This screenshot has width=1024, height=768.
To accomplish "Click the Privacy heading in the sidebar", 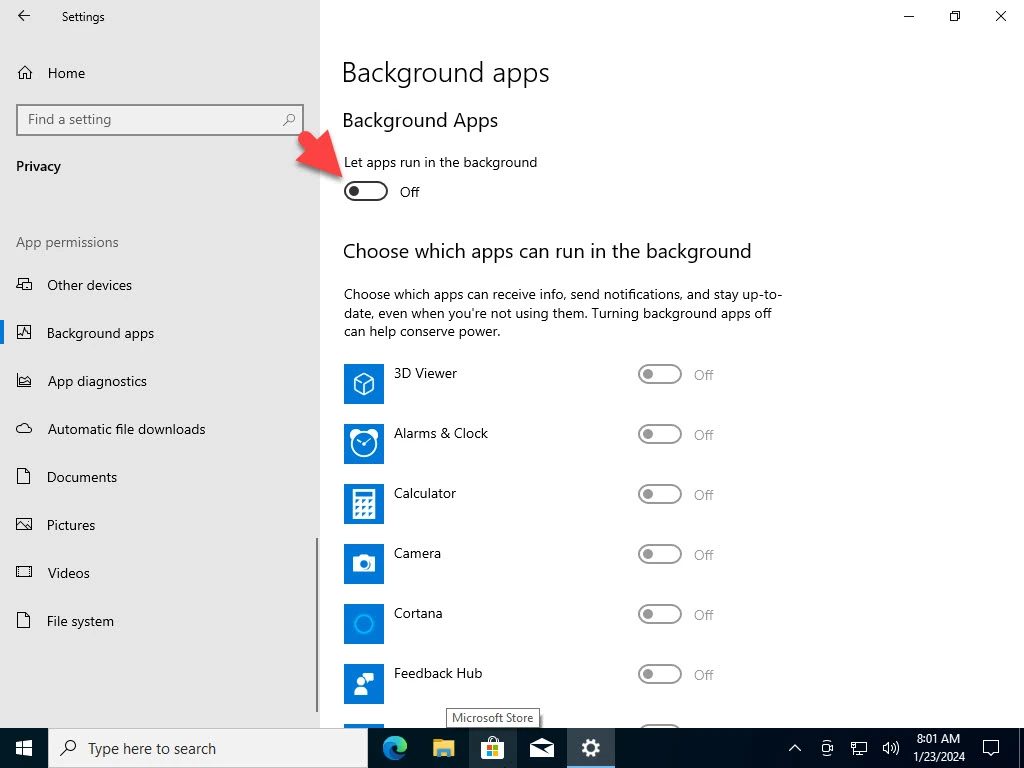I will (39, 167).
